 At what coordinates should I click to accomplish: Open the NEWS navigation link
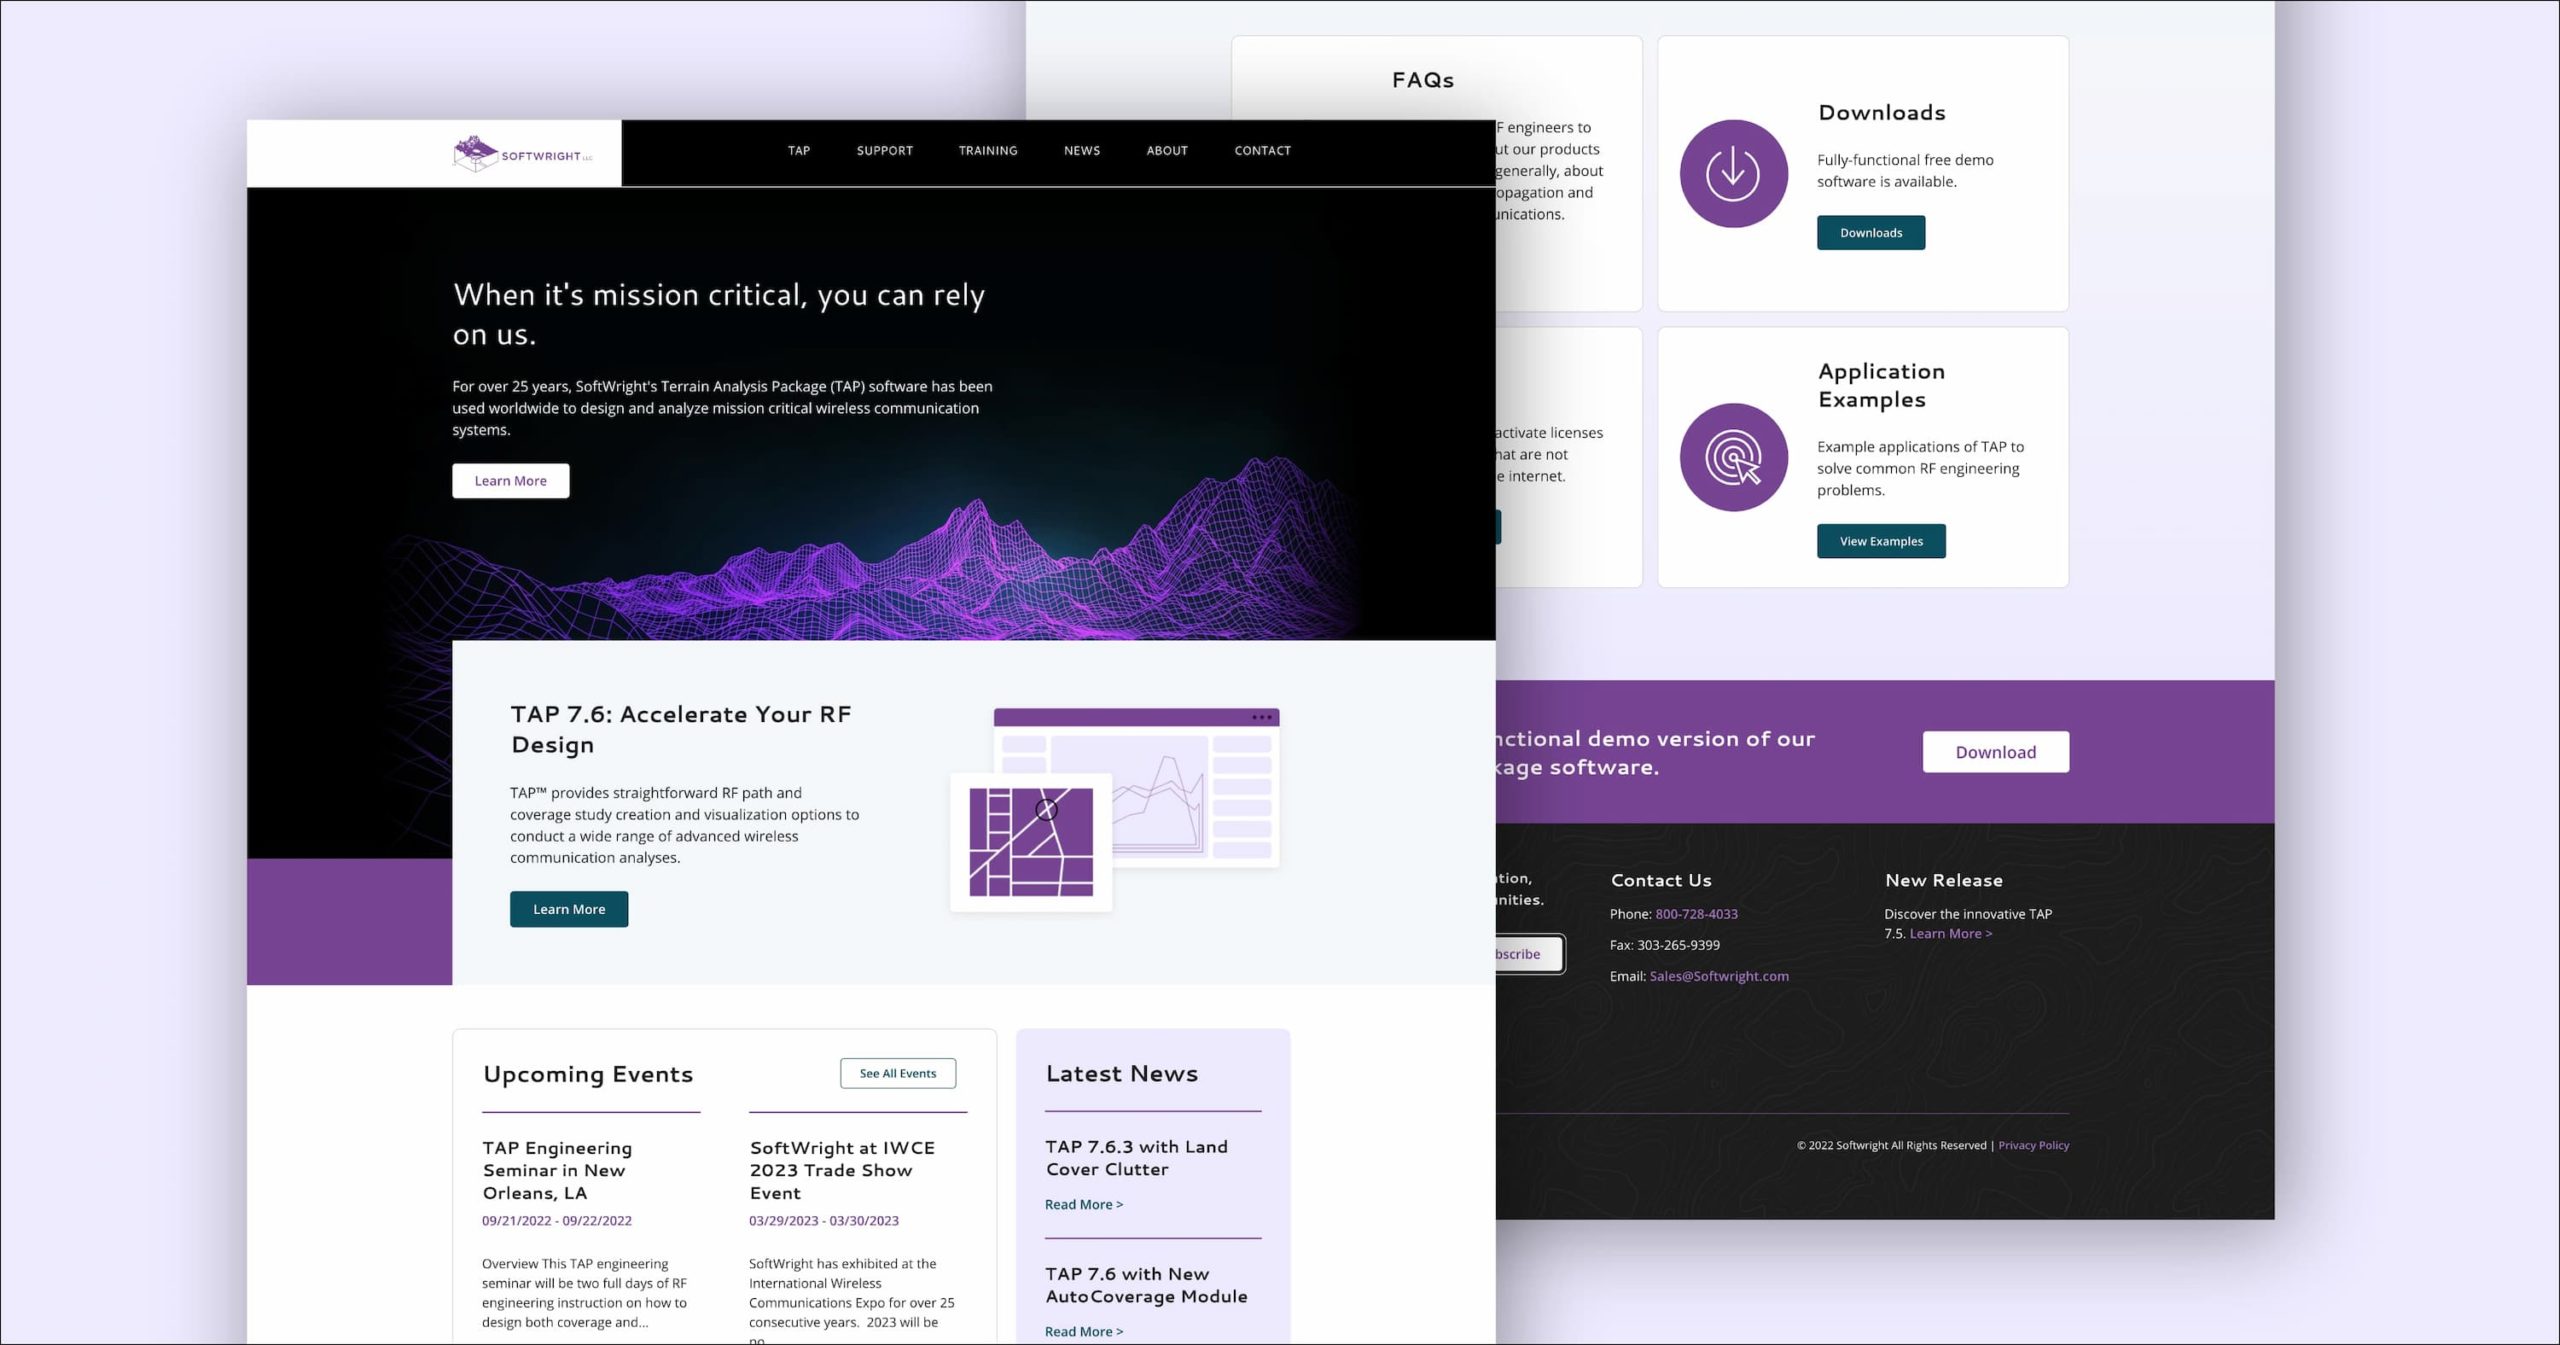tap(1082, 151)
